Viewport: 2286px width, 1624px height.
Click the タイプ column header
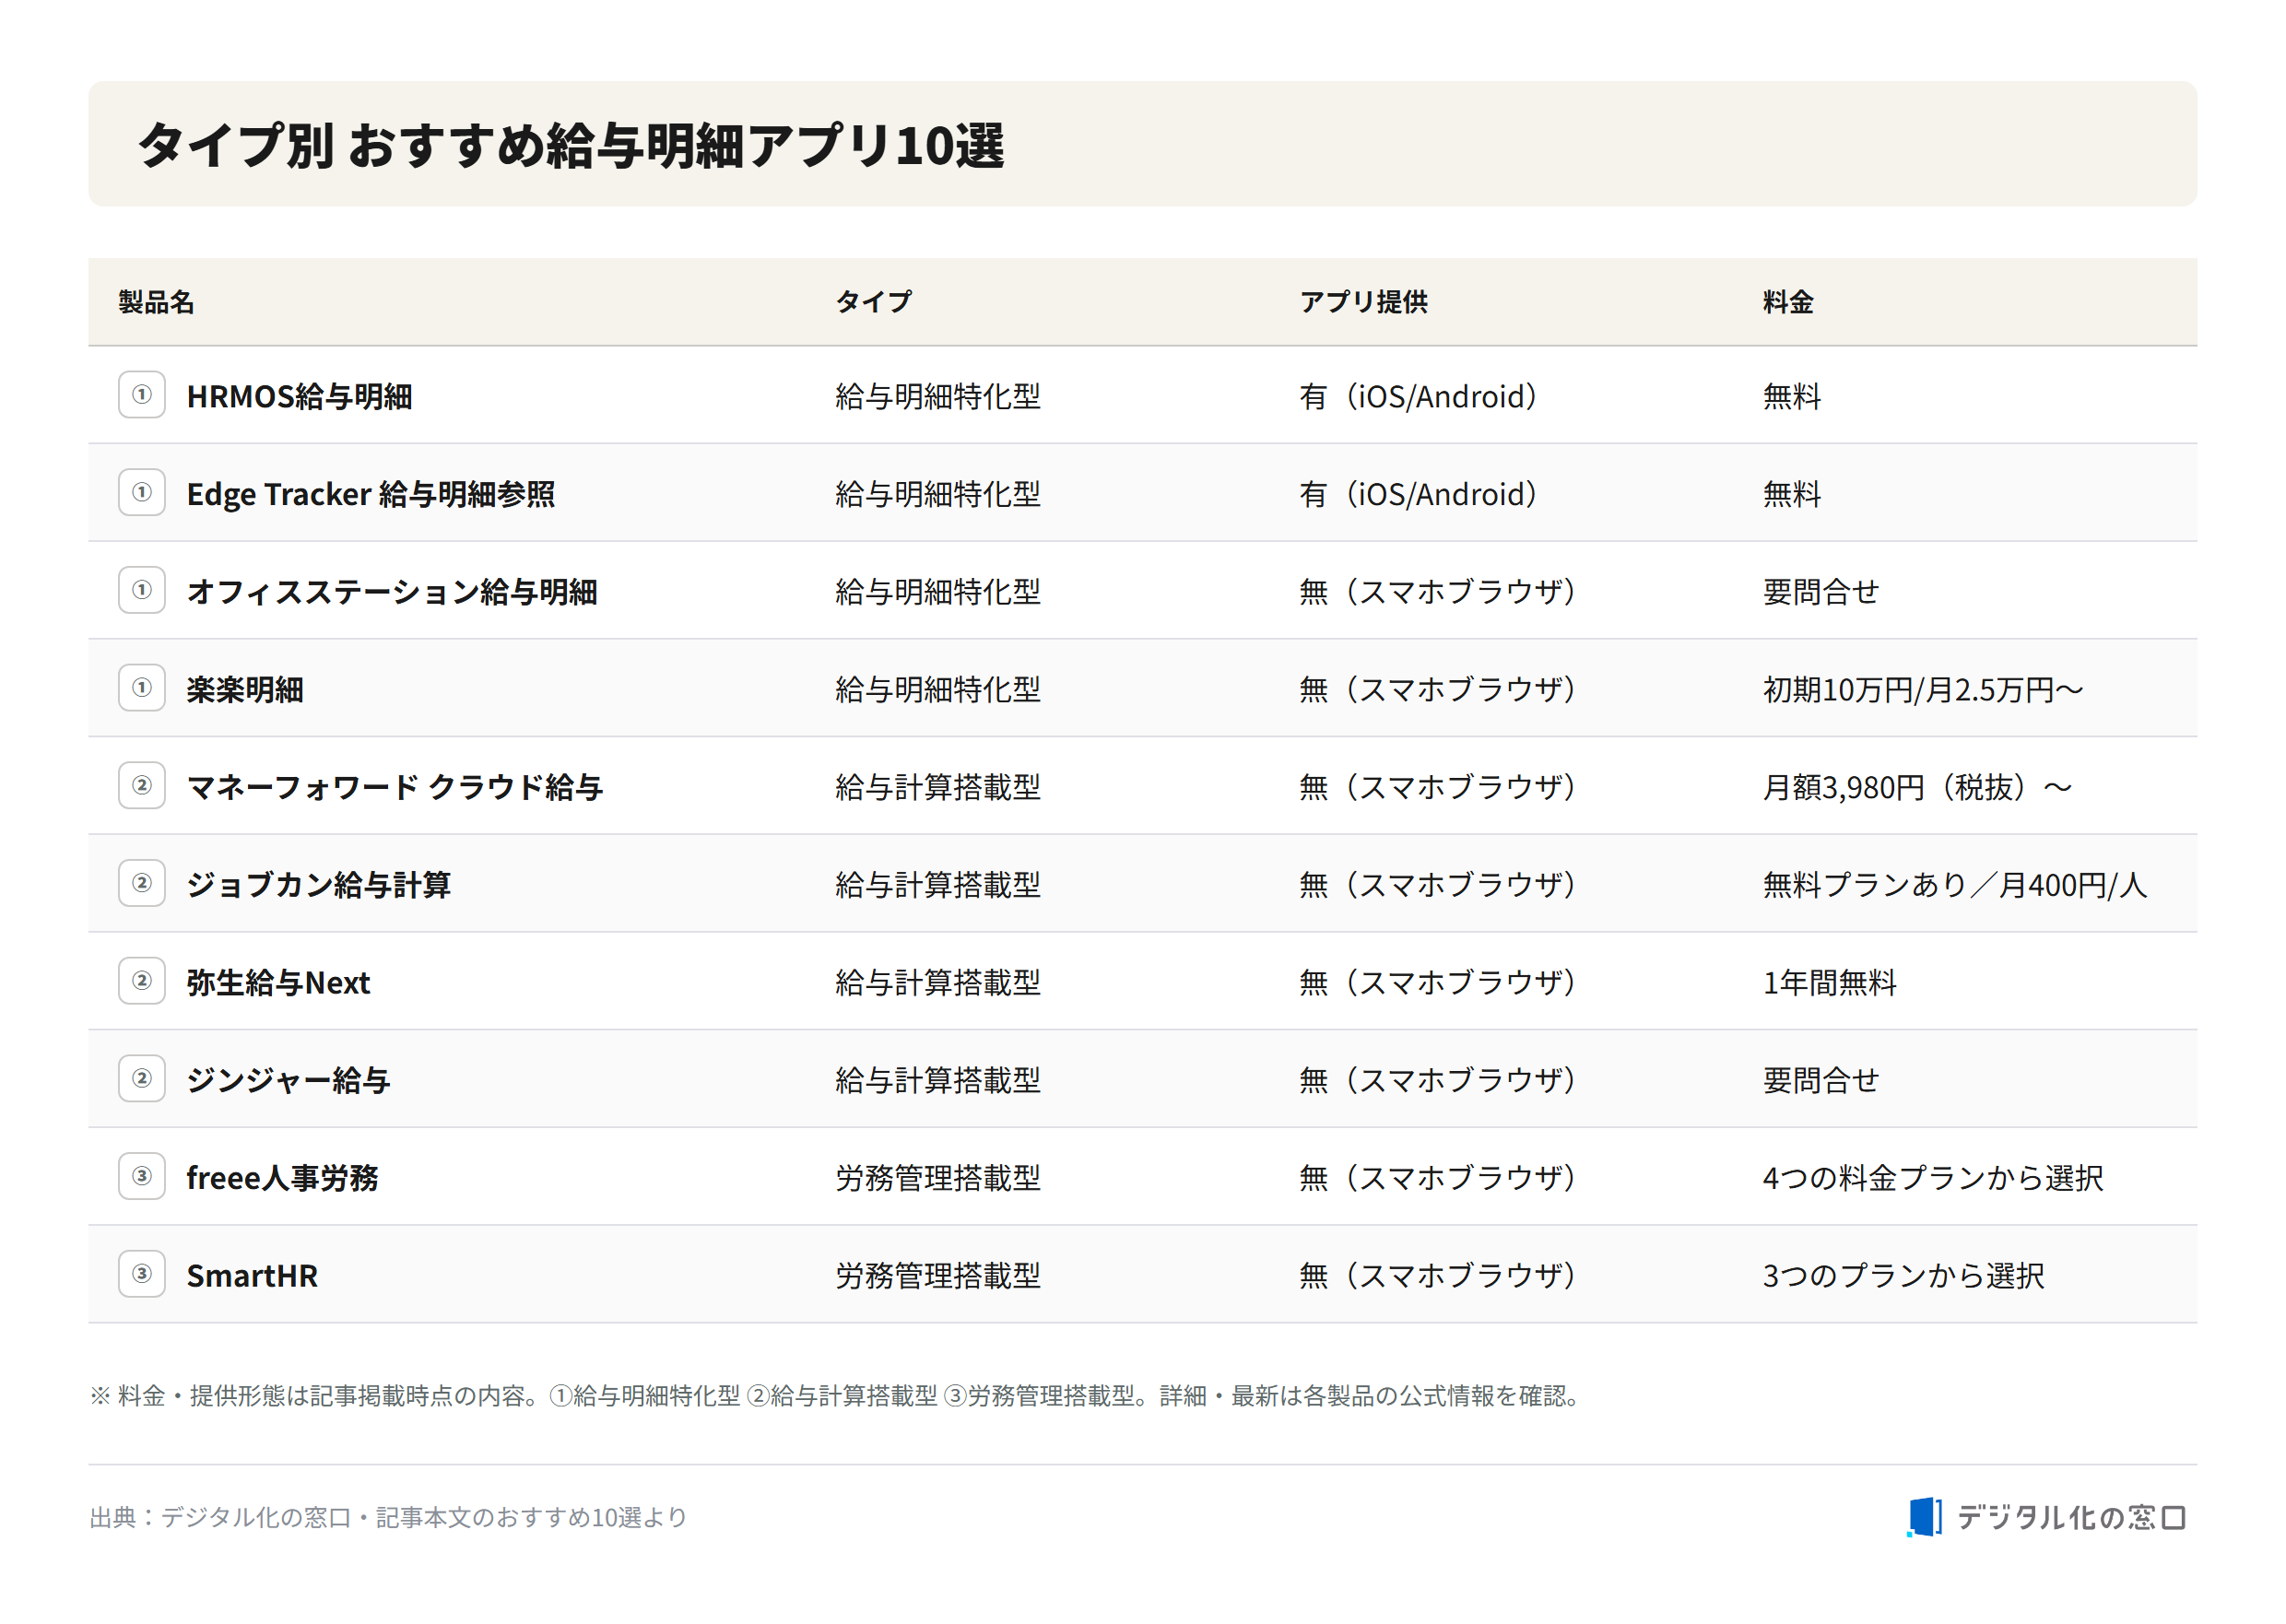[874, 302]
